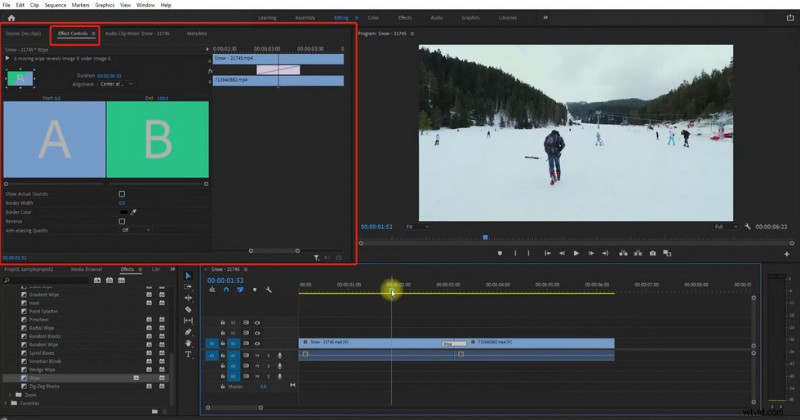
Task: Open Full playback resolution dropdown
Action: point(727,227)
